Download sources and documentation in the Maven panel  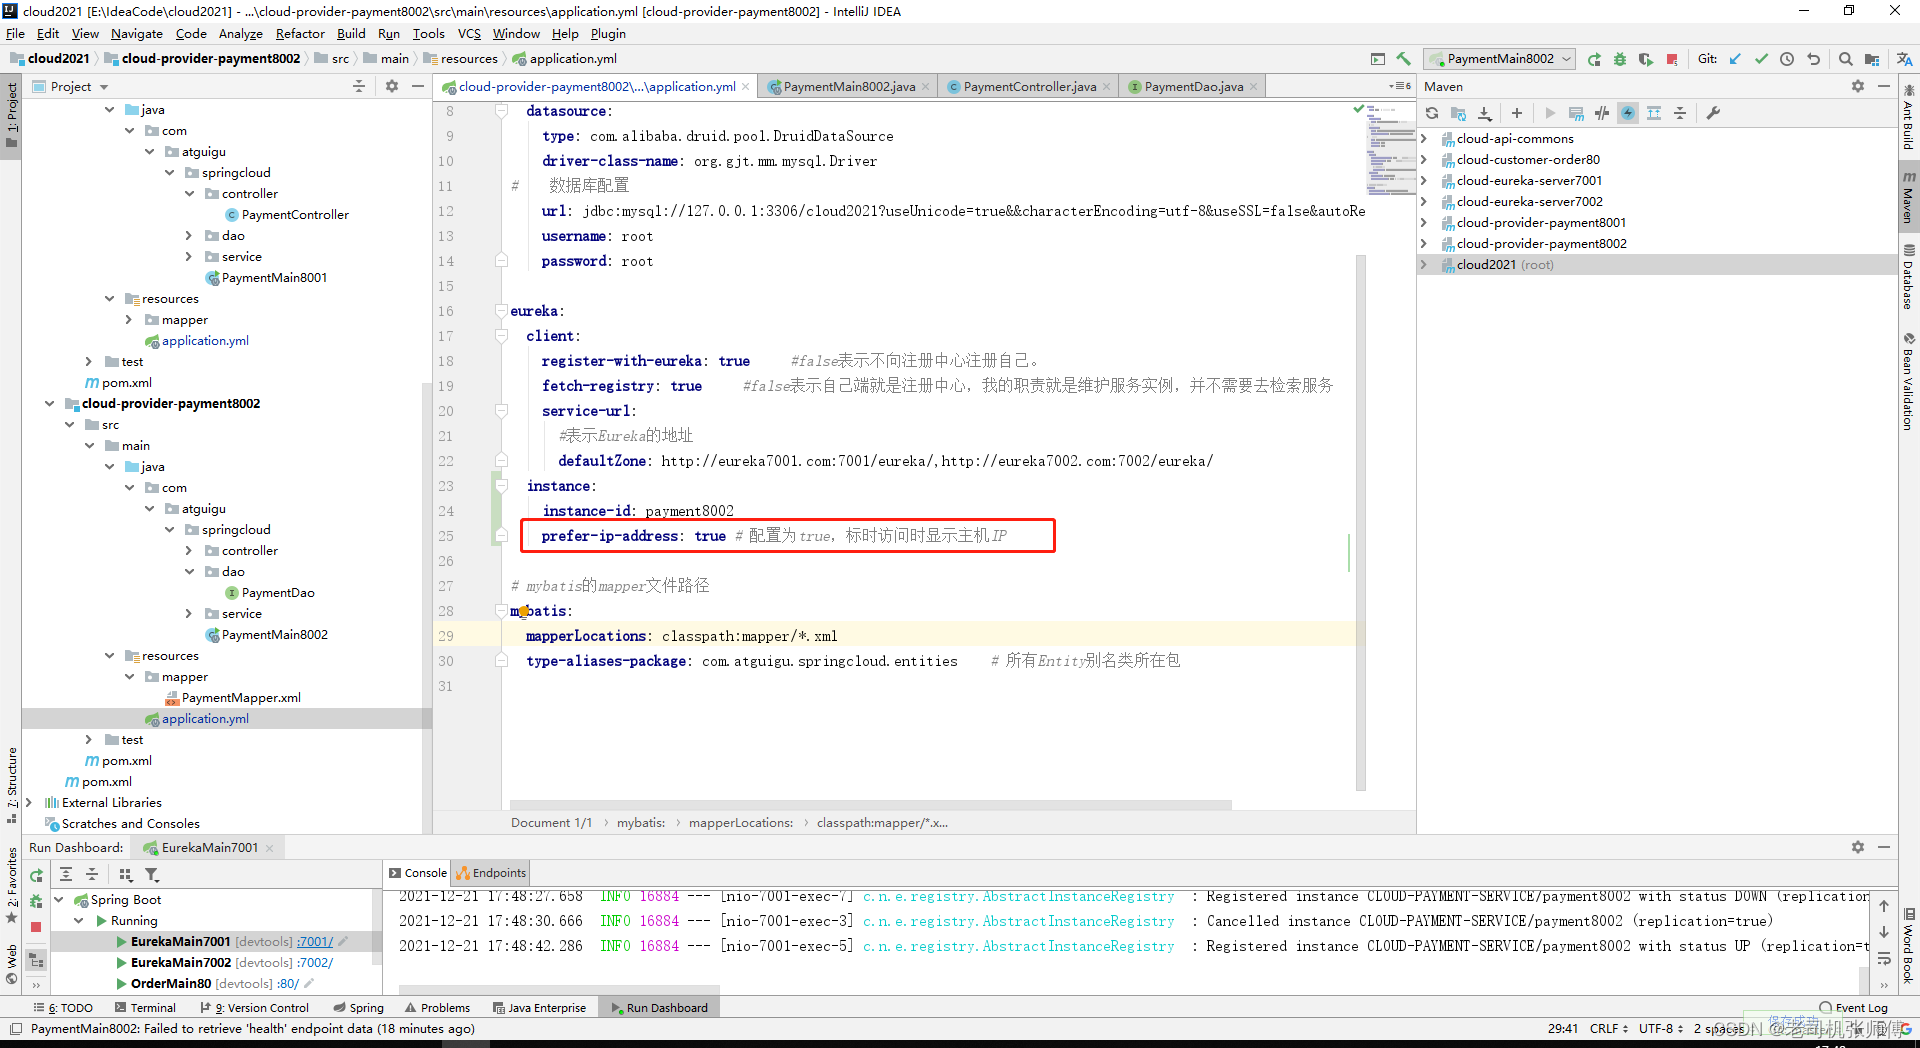tap(1484, 113)
